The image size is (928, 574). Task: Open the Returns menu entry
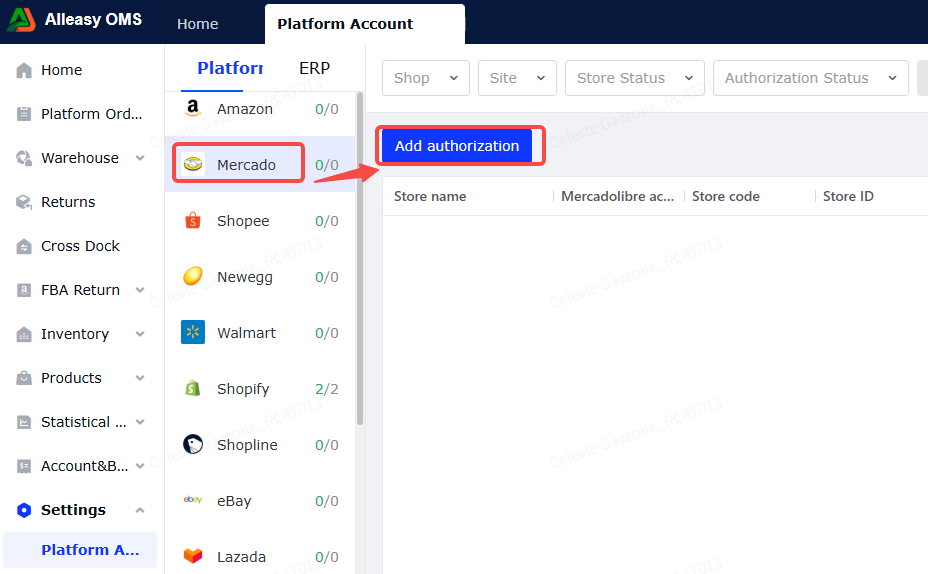tap(68, 202)
